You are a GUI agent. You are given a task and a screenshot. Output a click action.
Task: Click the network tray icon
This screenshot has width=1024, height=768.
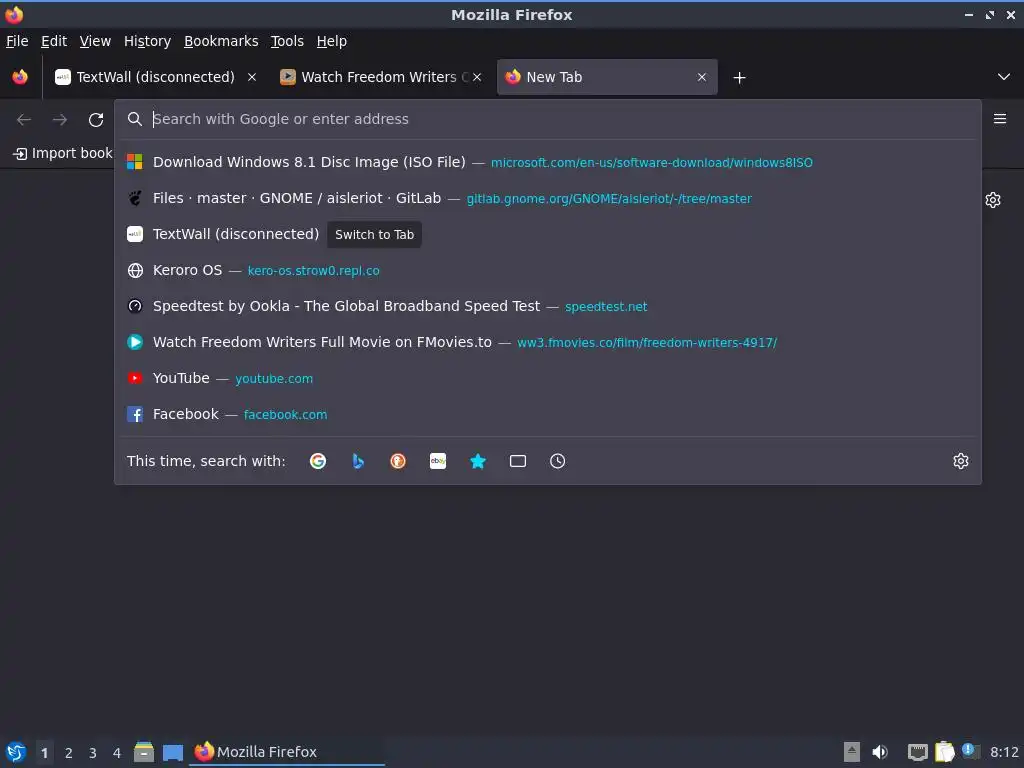[x=918, y=752]
